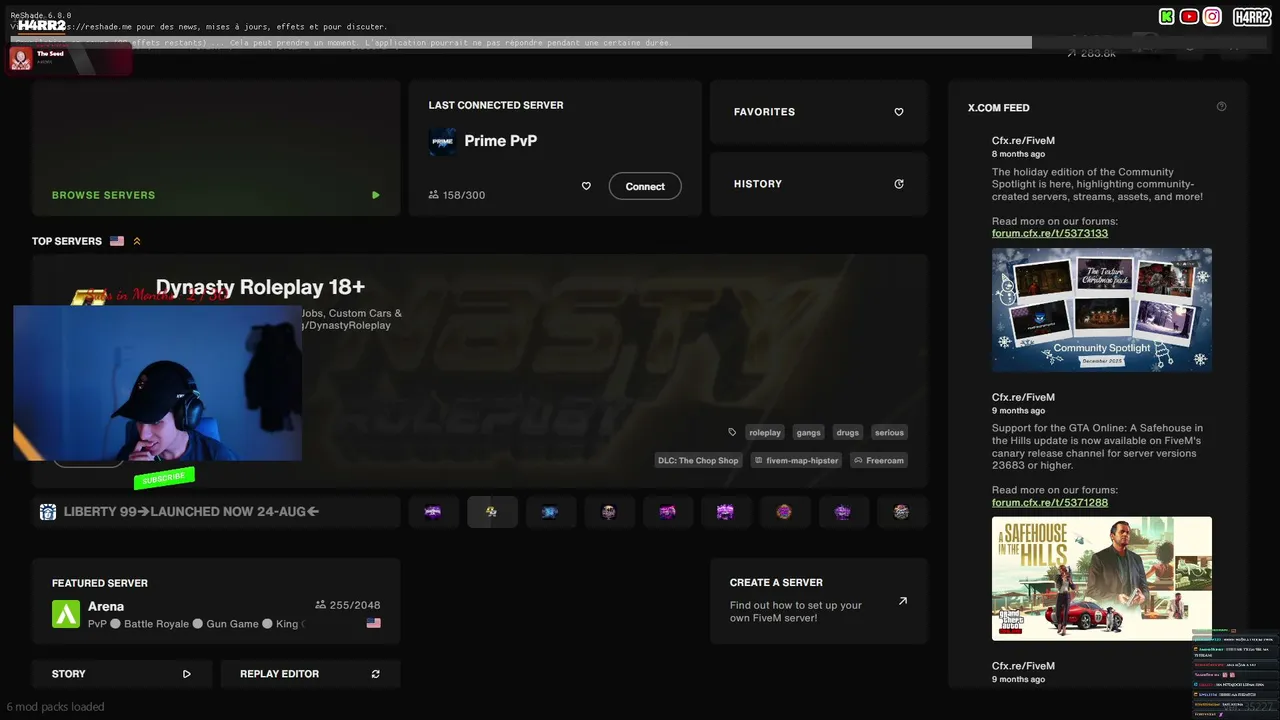Click the US flag on the Arena card
This screenshot has height=720, width=1280.
(374, 623)
